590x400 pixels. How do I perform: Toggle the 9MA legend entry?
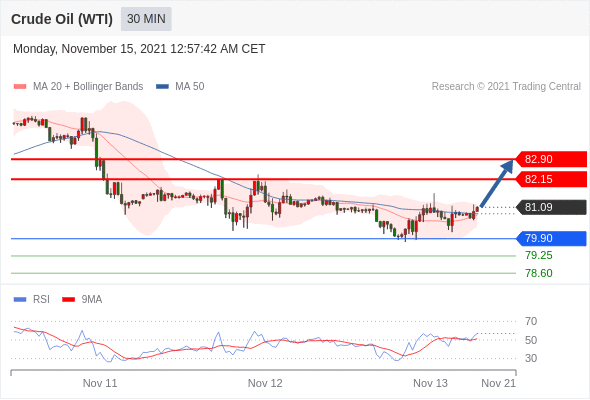pyautogui.click(x=82, y=300)
